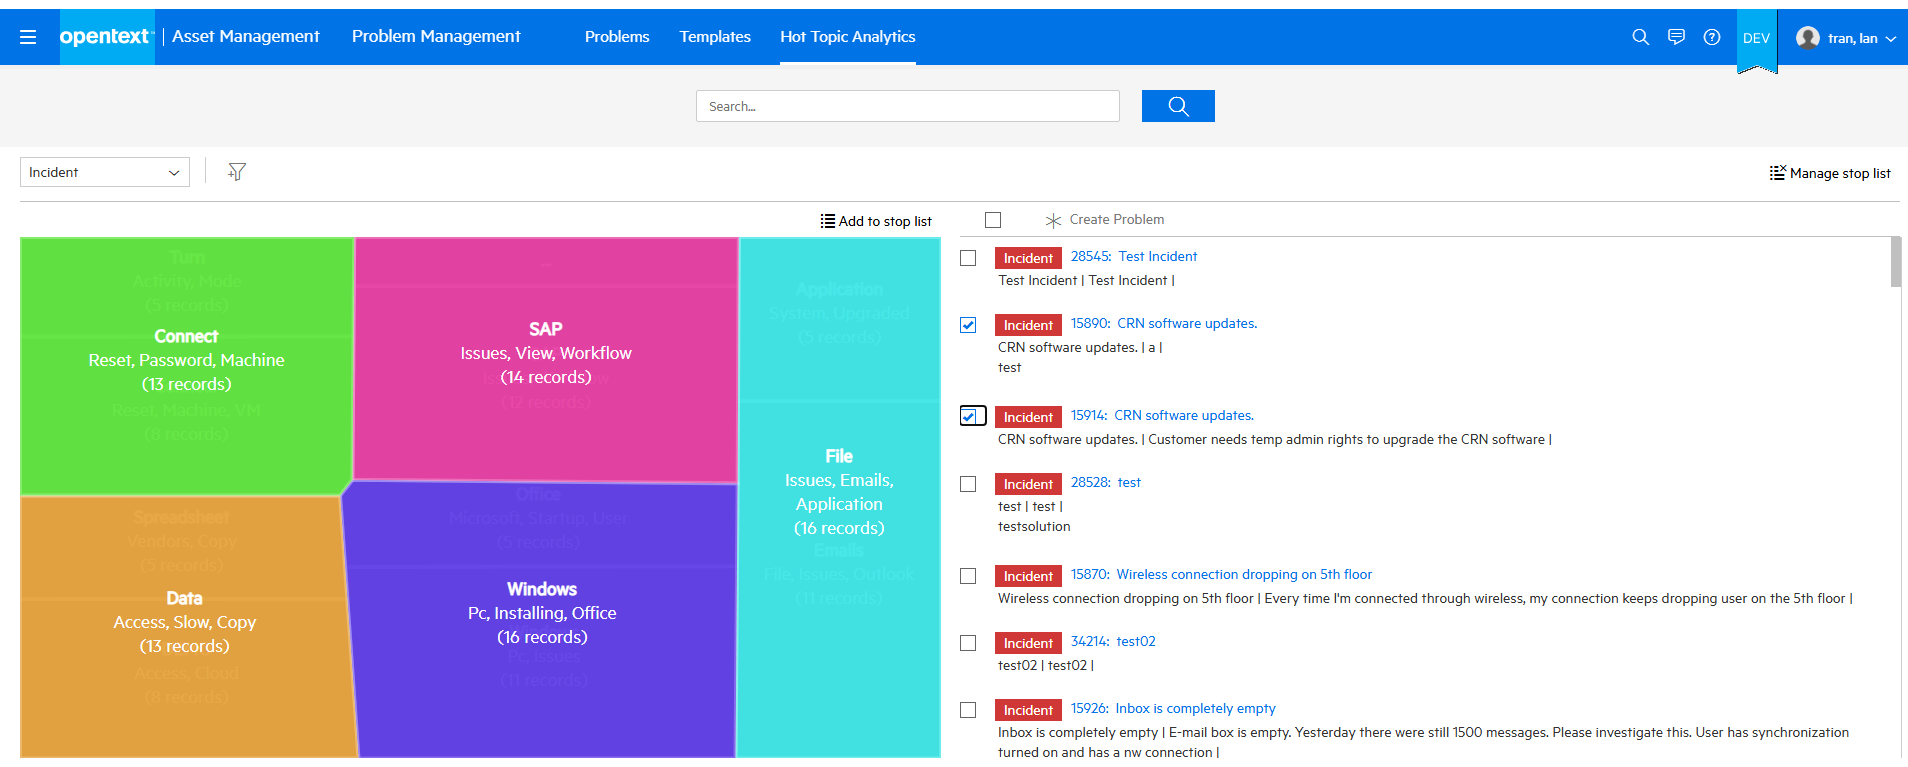
Task: Click into the Search text field
Action: [907, 106]
